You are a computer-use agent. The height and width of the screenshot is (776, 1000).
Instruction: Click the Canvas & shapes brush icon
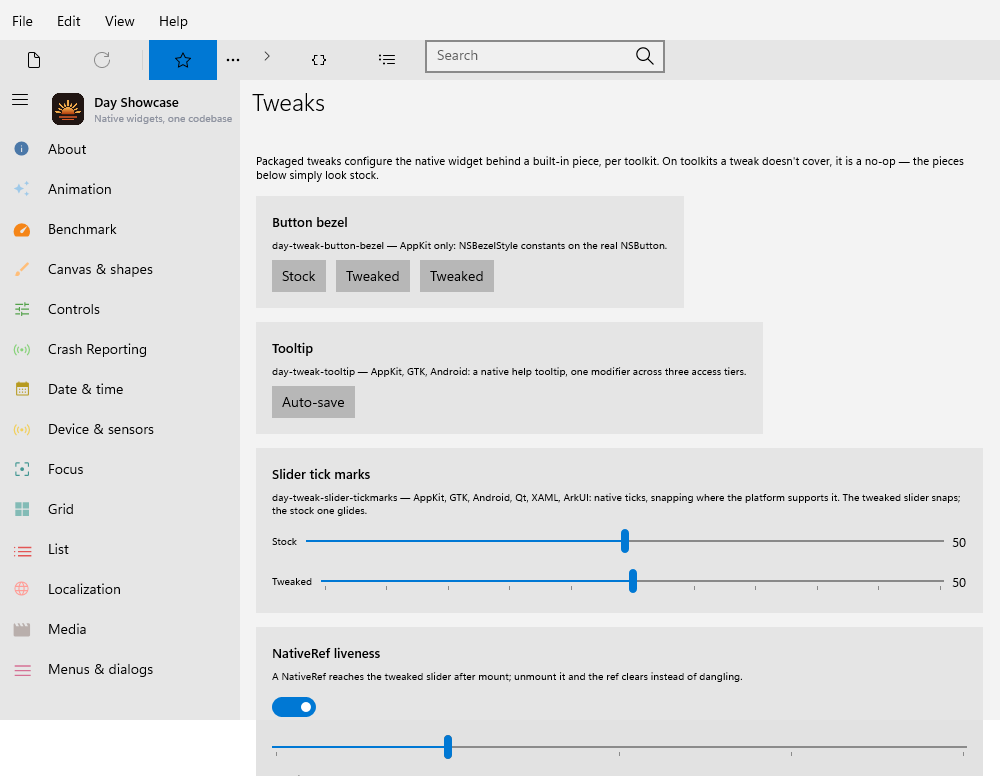point(22,269)
